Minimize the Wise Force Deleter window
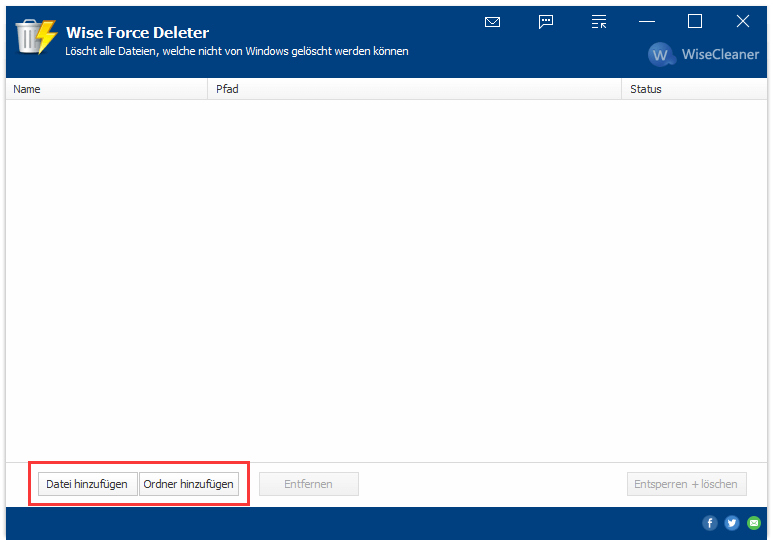Screen dimensions: 773x540 [x=647, y=22]
